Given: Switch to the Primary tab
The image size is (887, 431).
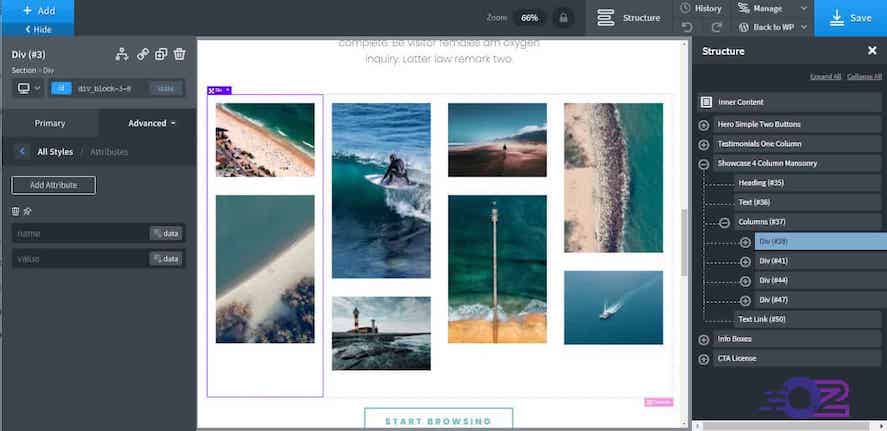Looking at the screenshot, I should [x=50, y=123].
